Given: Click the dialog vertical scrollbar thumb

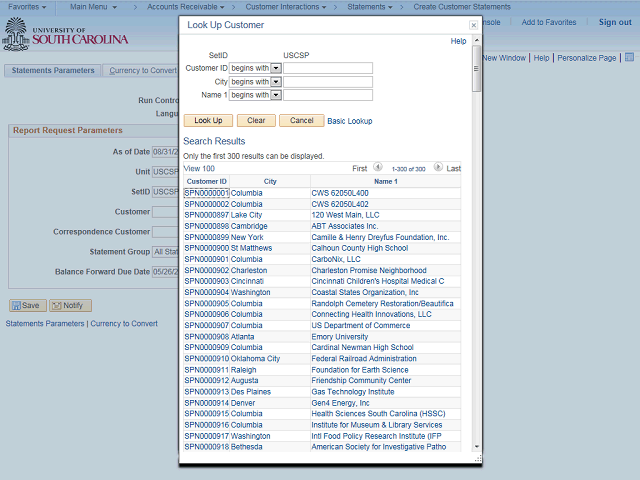Looking at the screenshot, I should point(476,69).
